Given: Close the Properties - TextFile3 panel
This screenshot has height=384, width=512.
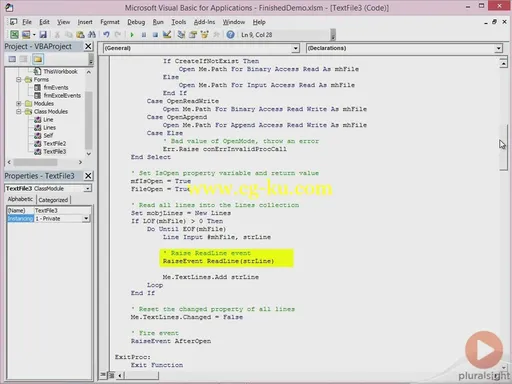Looking at the screenshot, I should 88,176.
